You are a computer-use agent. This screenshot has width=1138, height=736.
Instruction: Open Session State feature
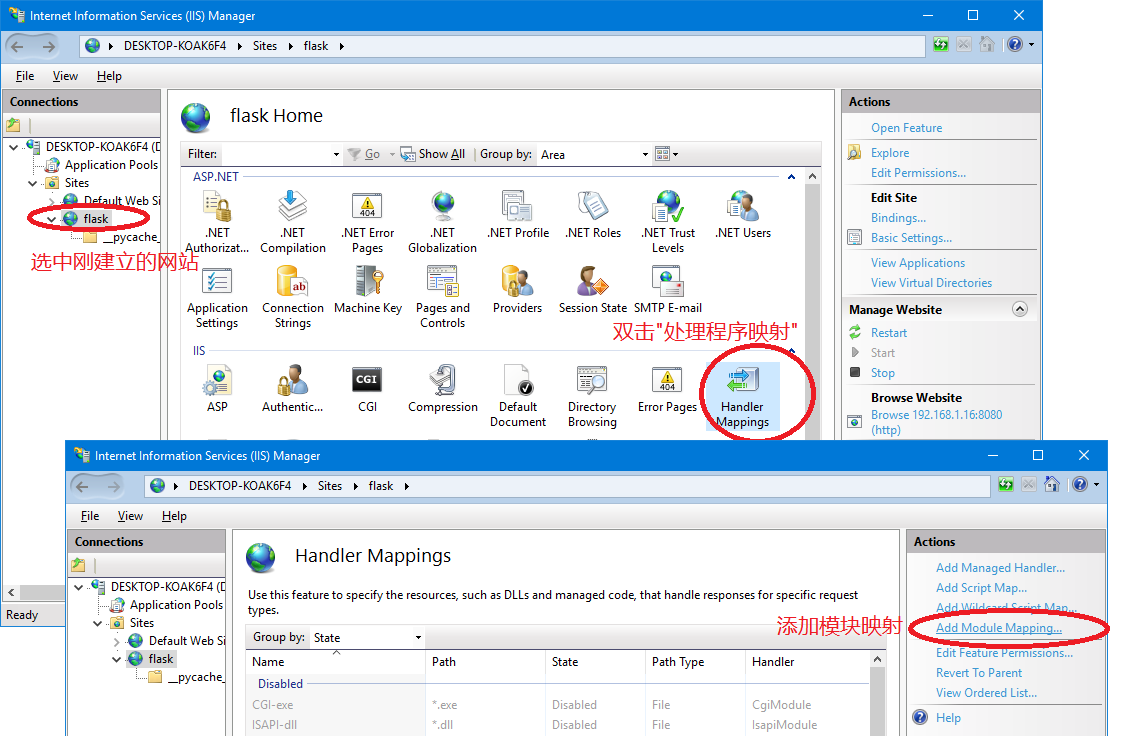coord(593,290)
